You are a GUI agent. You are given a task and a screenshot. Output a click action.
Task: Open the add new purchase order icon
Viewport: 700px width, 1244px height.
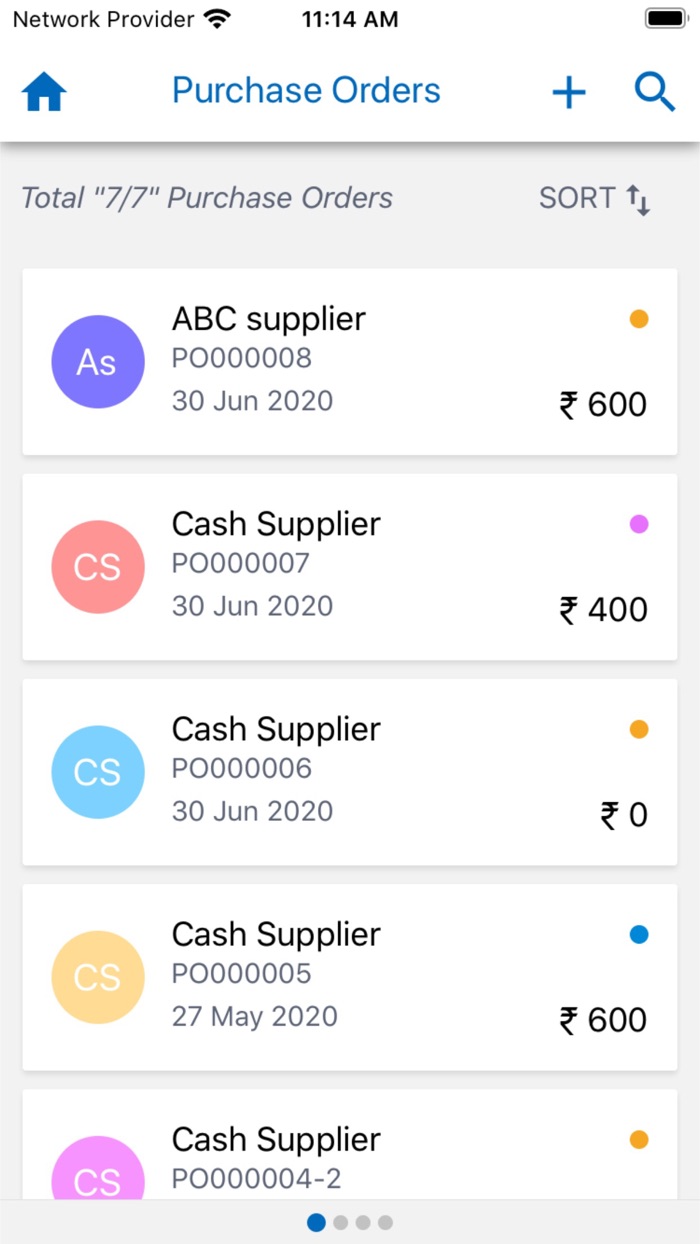point(568,91)
